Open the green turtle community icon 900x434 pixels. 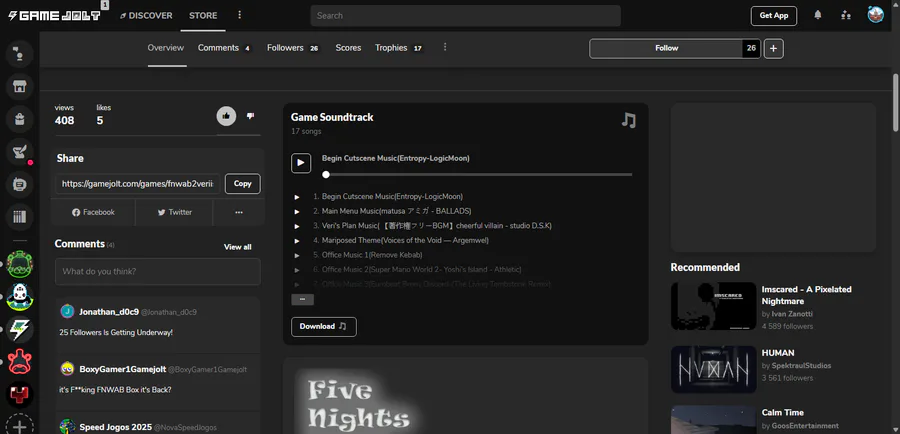pos(20,264)
